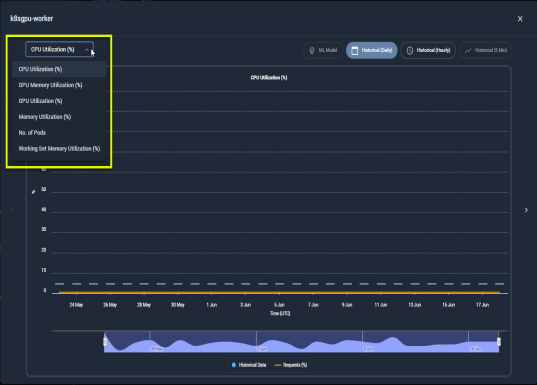Screen dimensions: 537x385
Task: Toggle Historical Data series in legend
Action: pos(249,365)
